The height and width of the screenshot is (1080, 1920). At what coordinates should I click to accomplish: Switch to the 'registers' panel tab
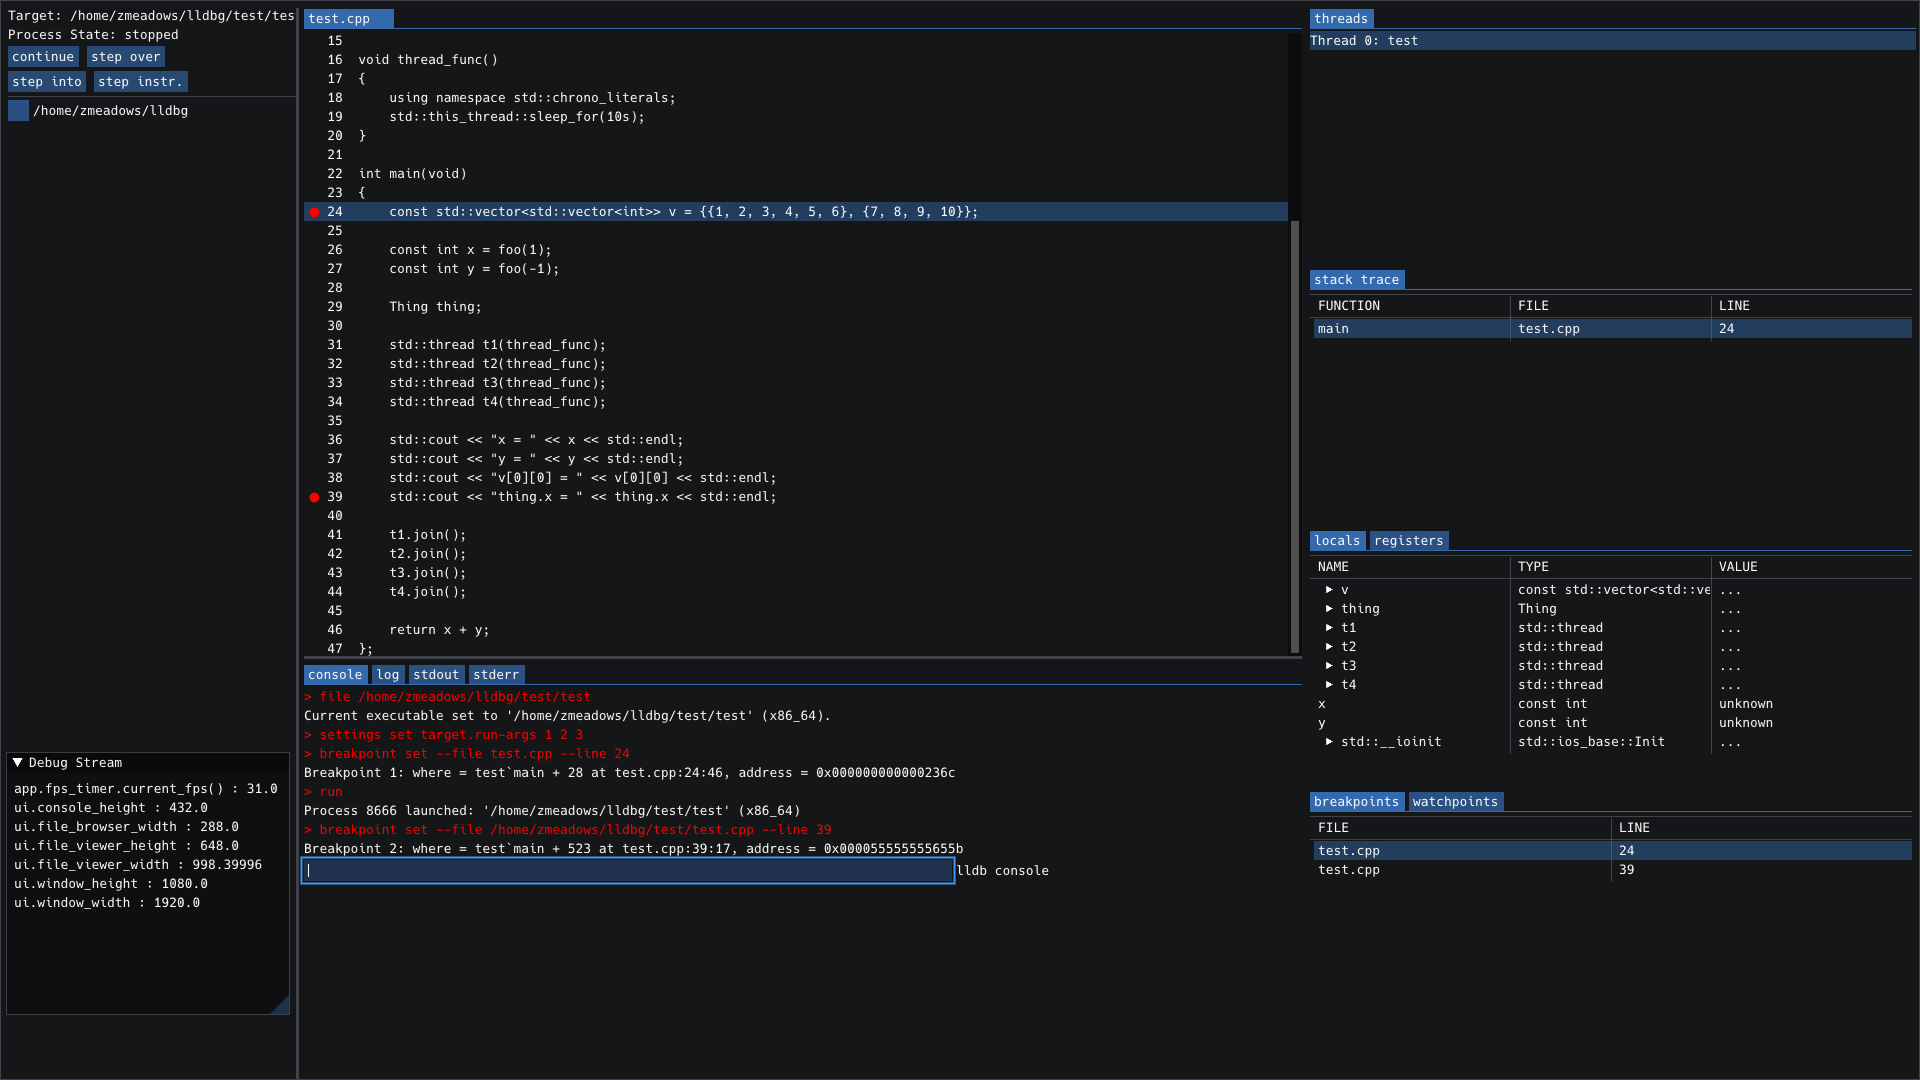point(1408,541)
